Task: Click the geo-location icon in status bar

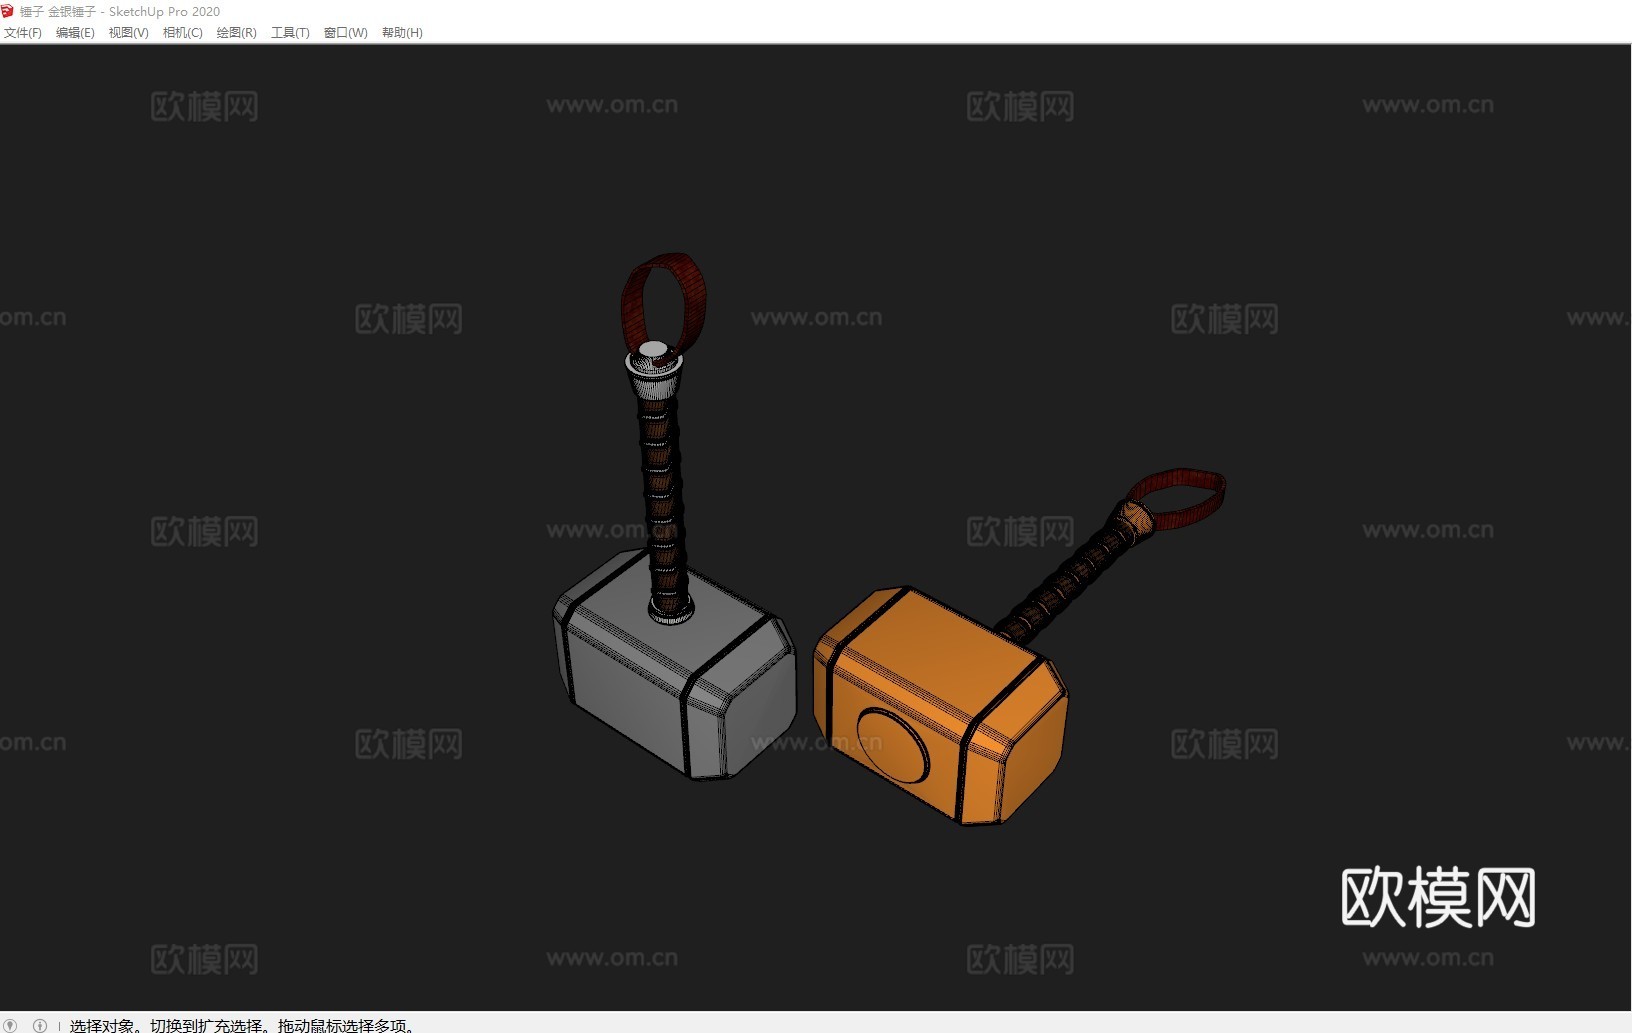Action: click(x=11, y=1025)
